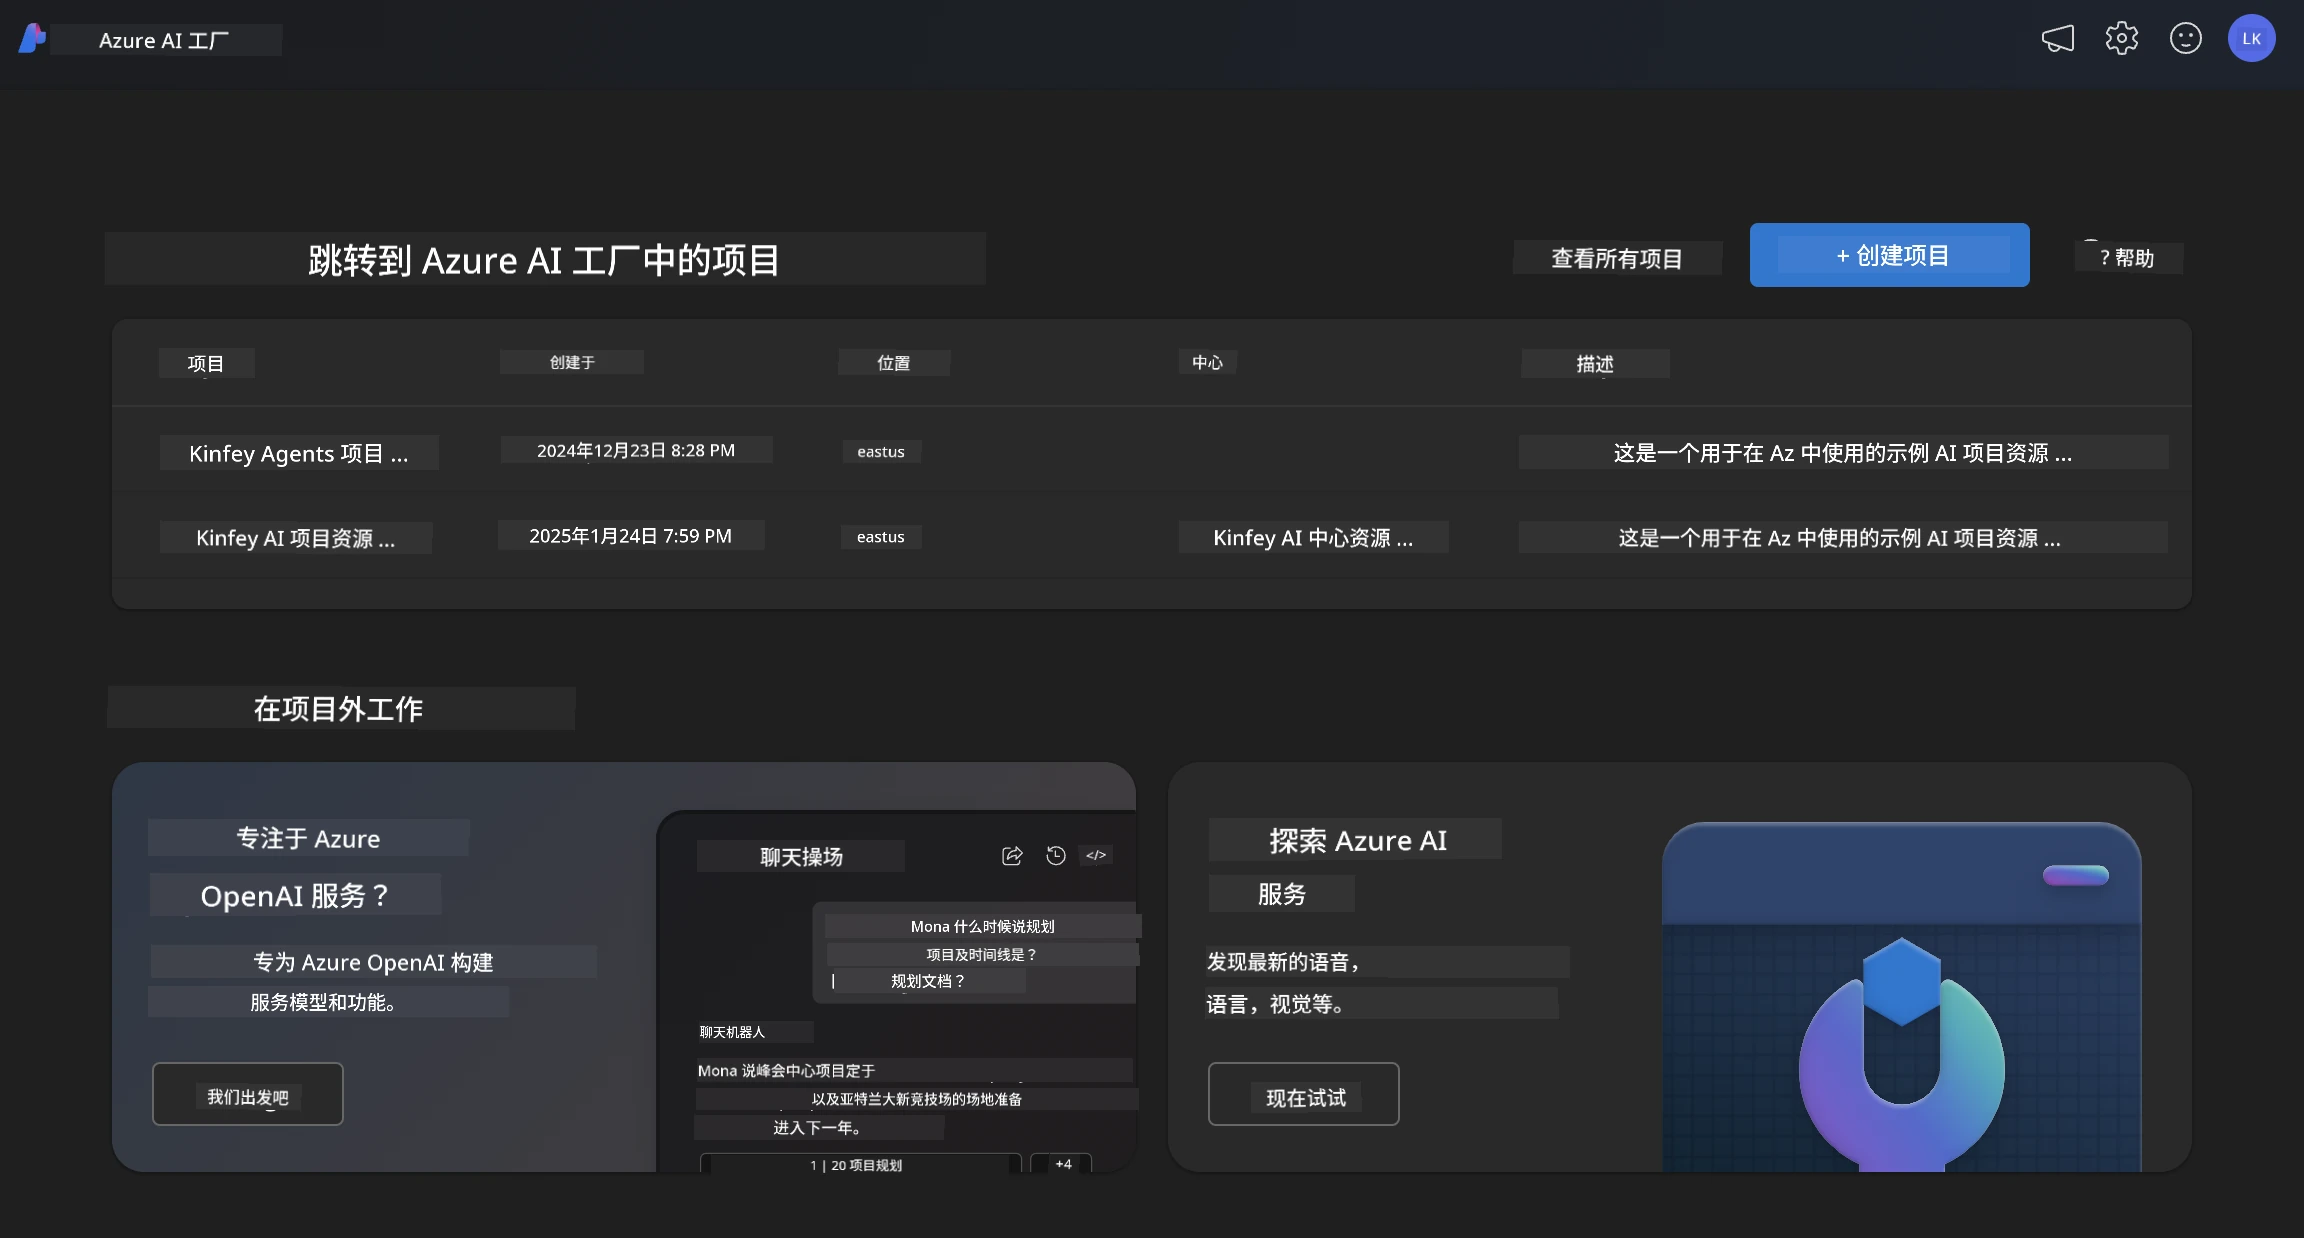Click the 专注于 Azure card title

coord(308,838)
